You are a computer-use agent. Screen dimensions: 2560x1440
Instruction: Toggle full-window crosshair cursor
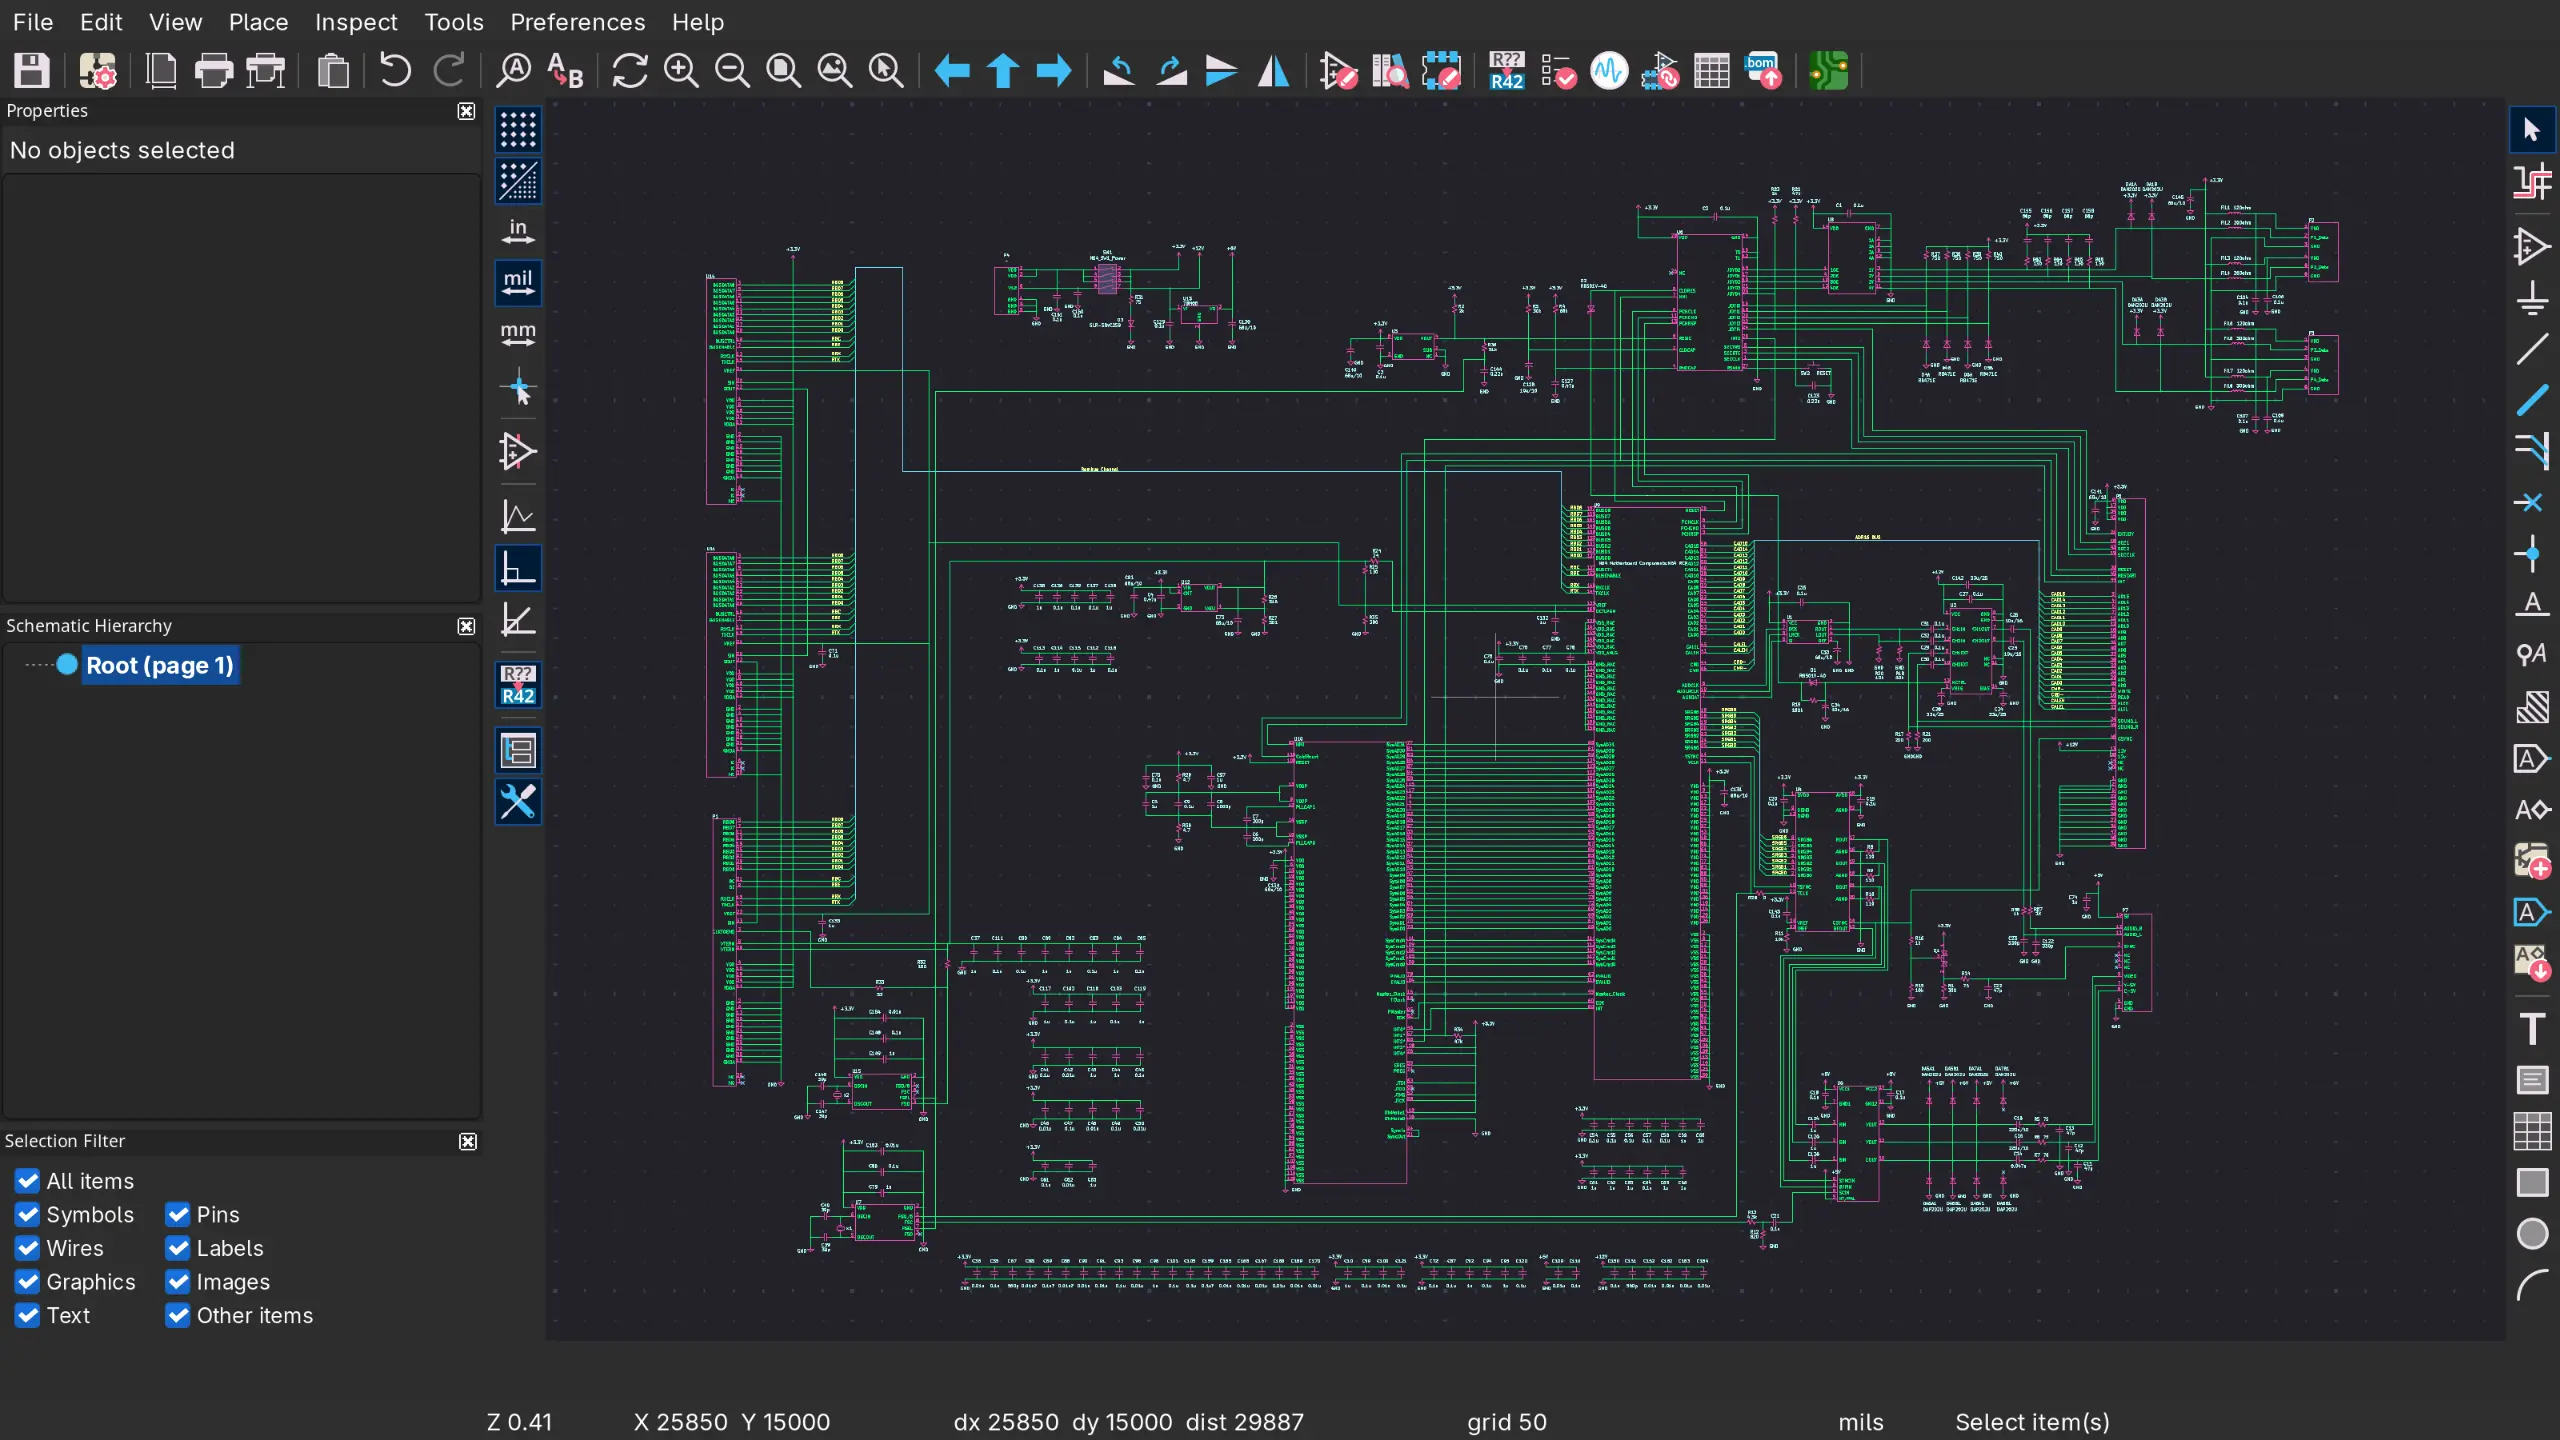(518, 386)
